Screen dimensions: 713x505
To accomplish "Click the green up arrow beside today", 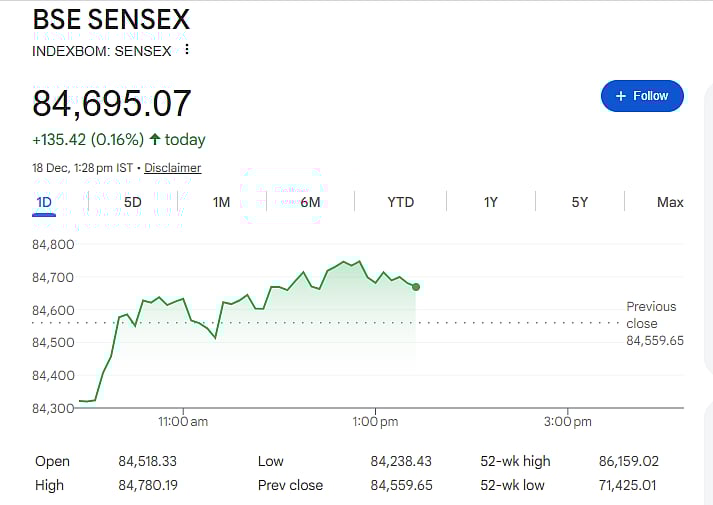I will tap(155, 139).
